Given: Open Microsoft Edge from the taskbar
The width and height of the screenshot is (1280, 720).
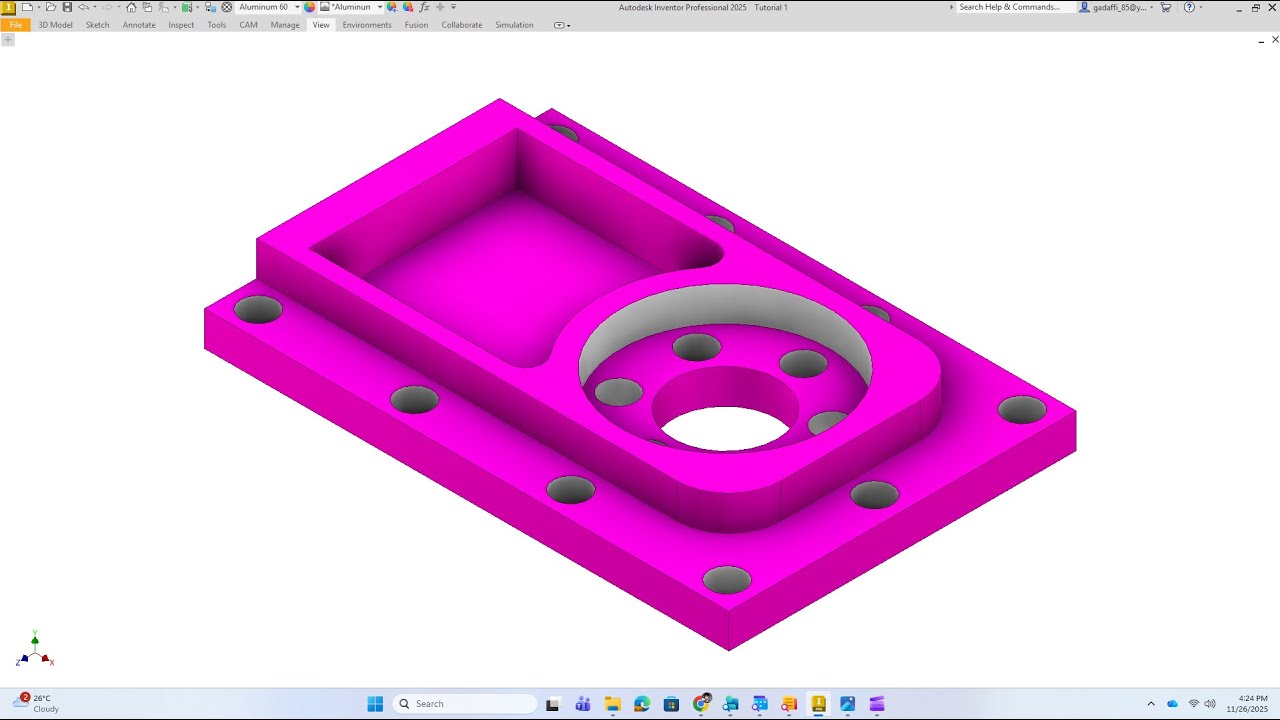Looking at the screenshot, I should 642,704.
